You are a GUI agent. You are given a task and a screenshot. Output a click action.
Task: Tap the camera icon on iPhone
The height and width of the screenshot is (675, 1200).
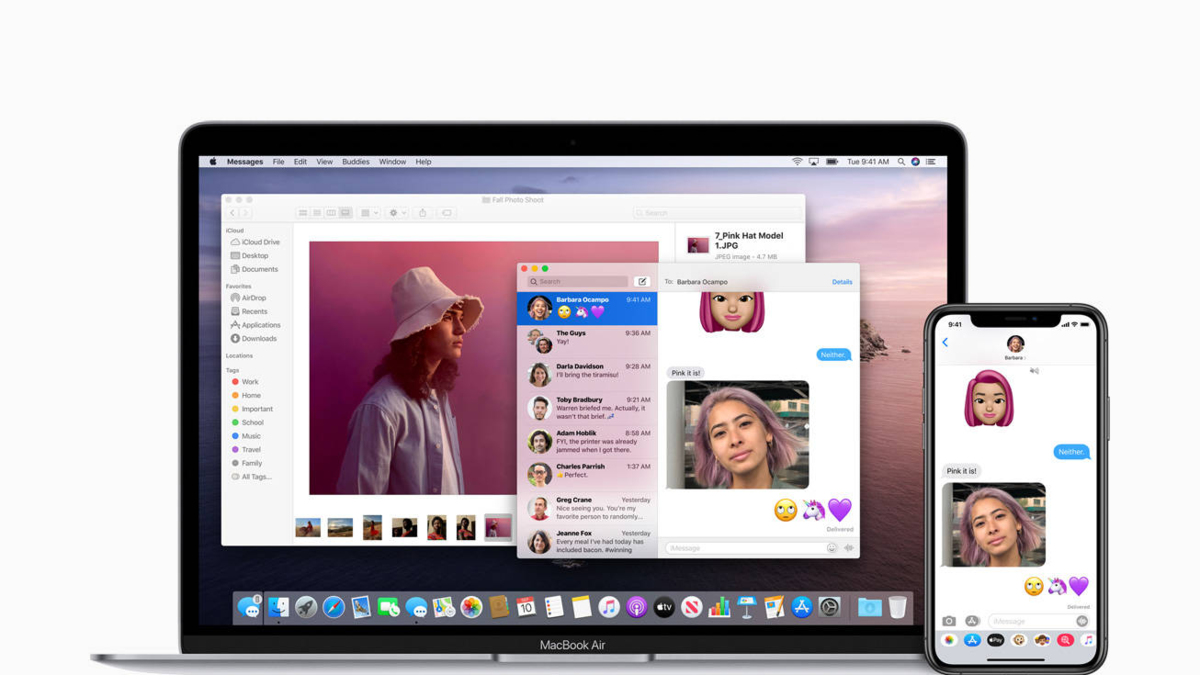949,621
